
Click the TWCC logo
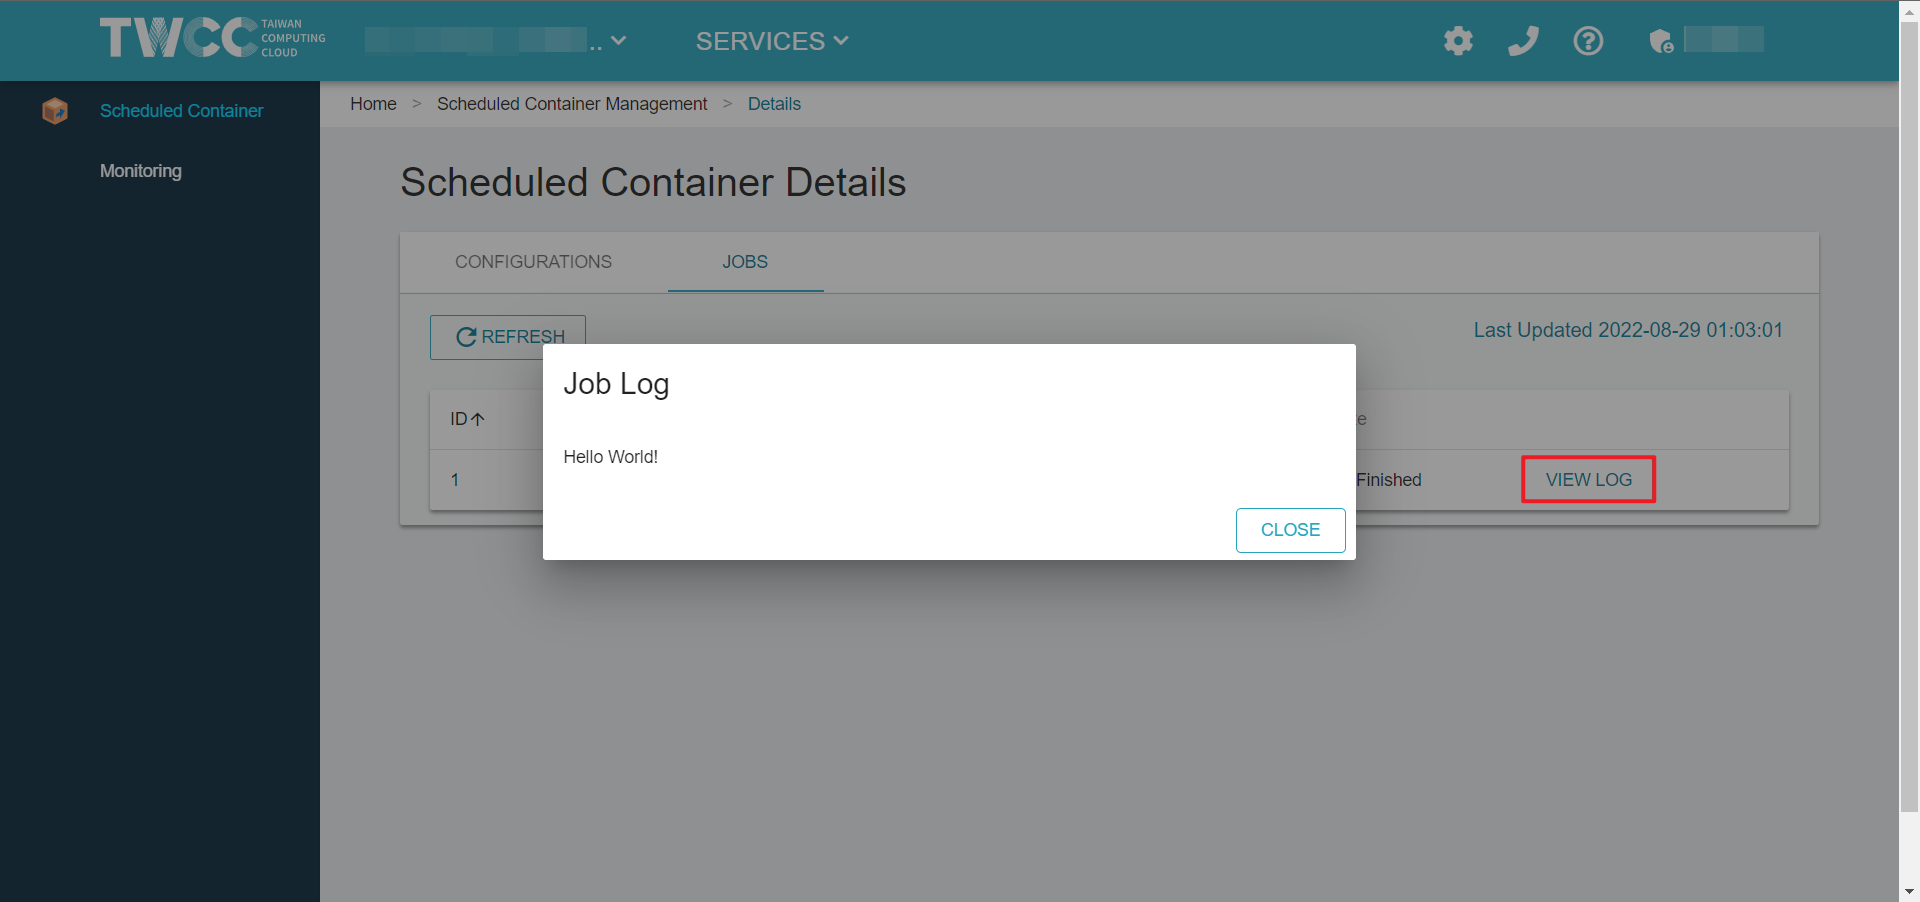[x=212, y=38]
